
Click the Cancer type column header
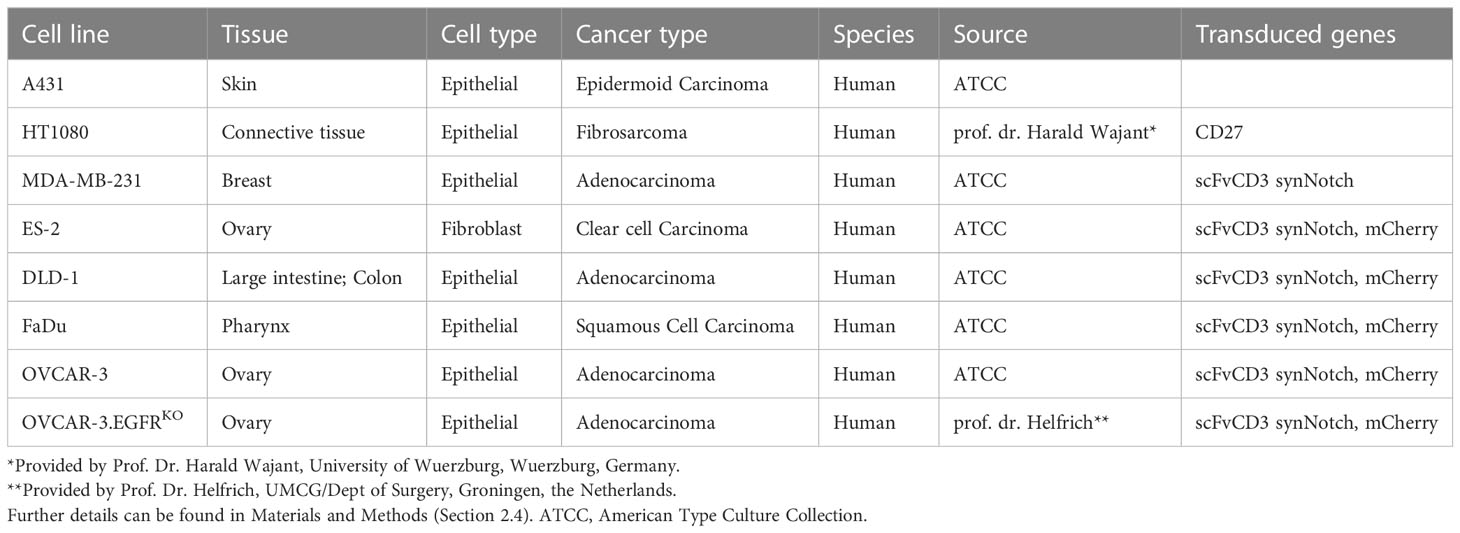point(641,35)
